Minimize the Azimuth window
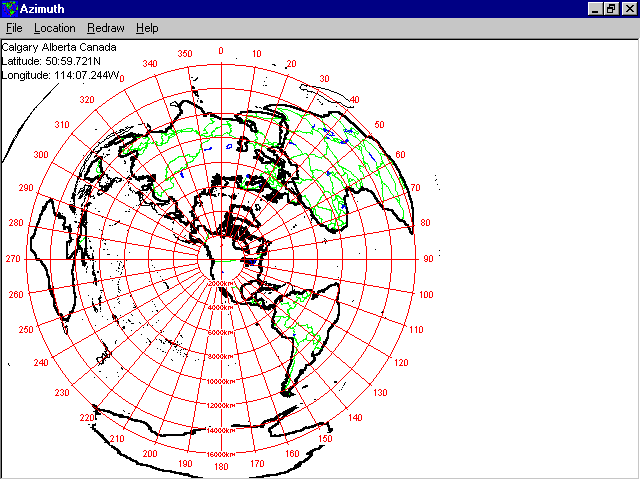Image resolution: width=640 pixels, height=480 pixels. point(595,8)
